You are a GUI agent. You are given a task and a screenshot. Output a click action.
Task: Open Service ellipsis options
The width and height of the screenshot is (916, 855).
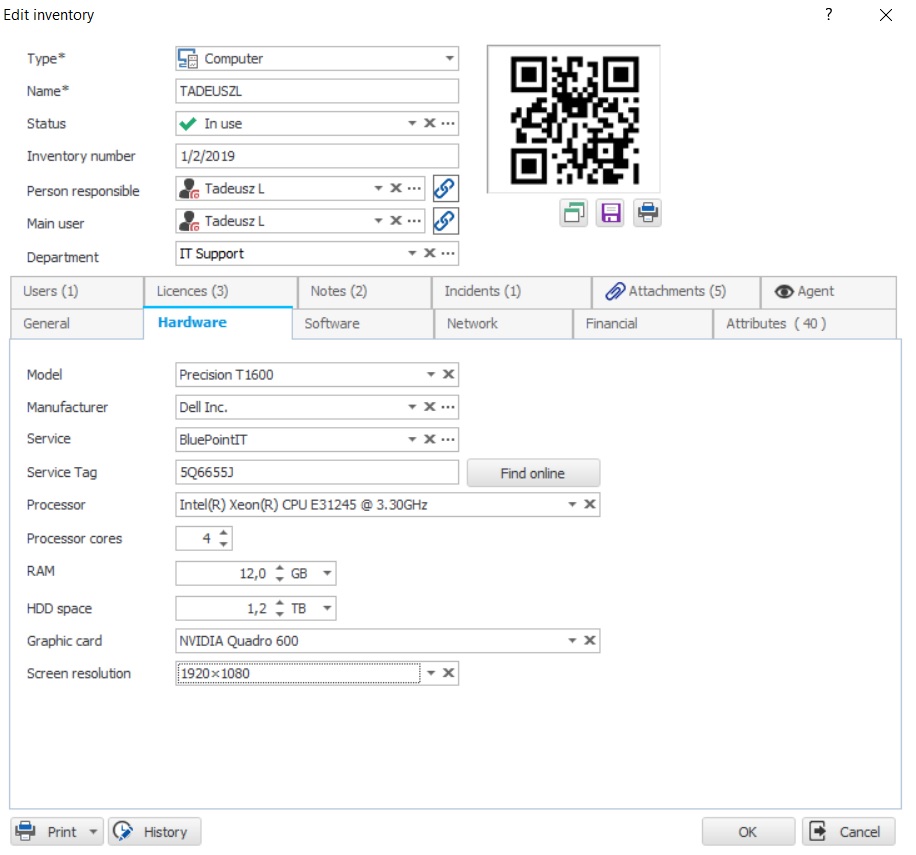coord(448,439)
